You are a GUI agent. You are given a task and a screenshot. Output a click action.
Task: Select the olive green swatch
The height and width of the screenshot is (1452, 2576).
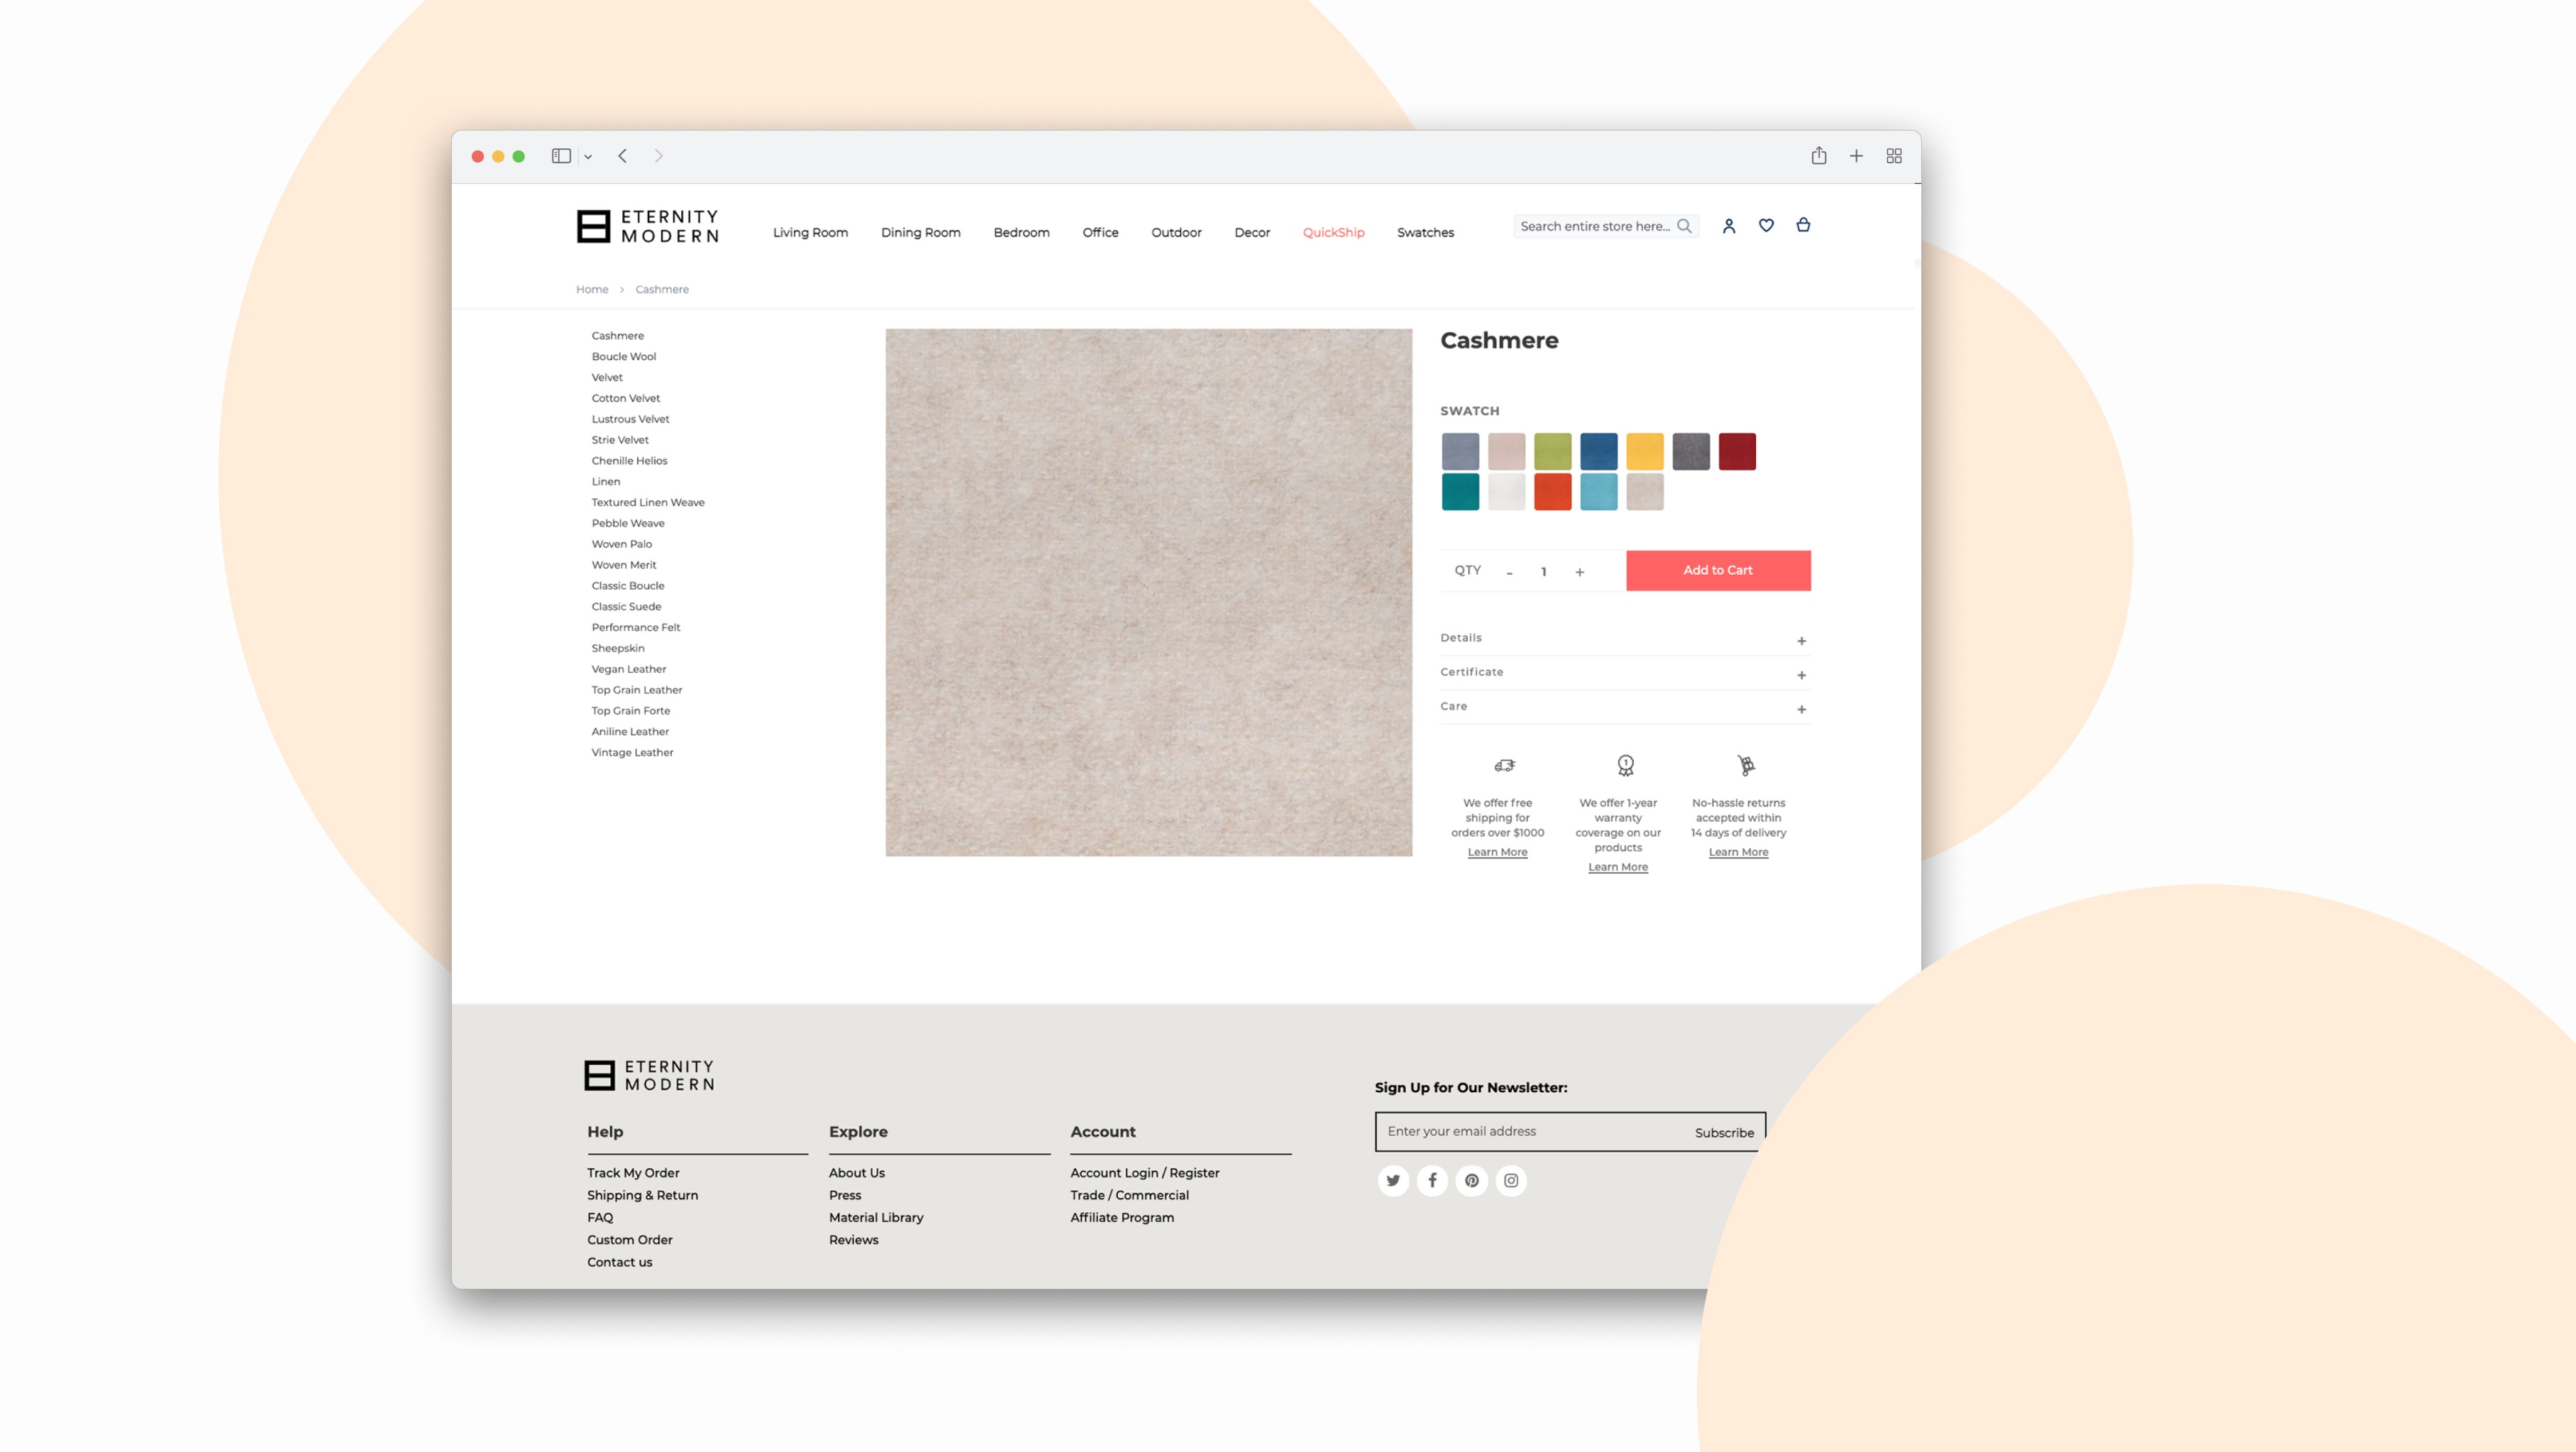[1553, 452]
